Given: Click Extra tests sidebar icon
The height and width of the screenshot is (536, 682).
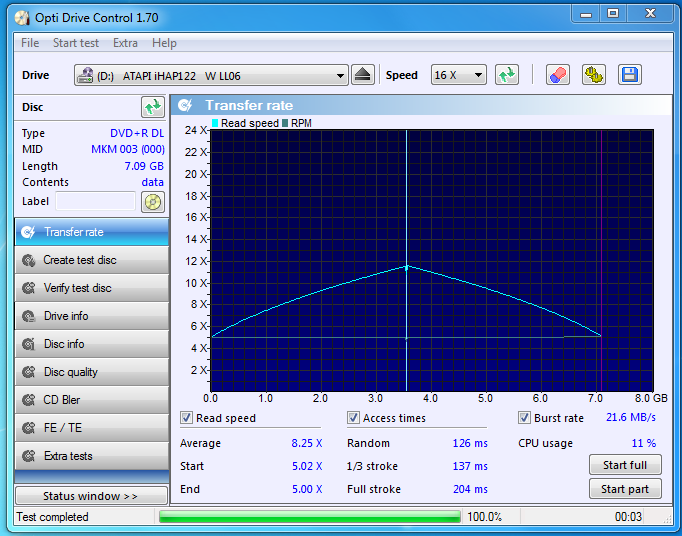Looking at the screenshot, I should point(29,456).
